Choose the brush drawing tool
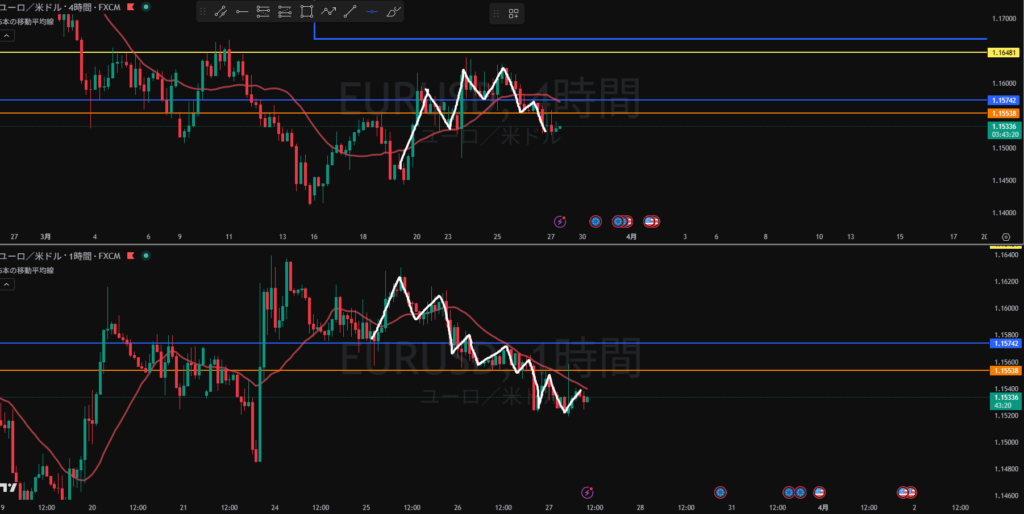 coord(394,12)
